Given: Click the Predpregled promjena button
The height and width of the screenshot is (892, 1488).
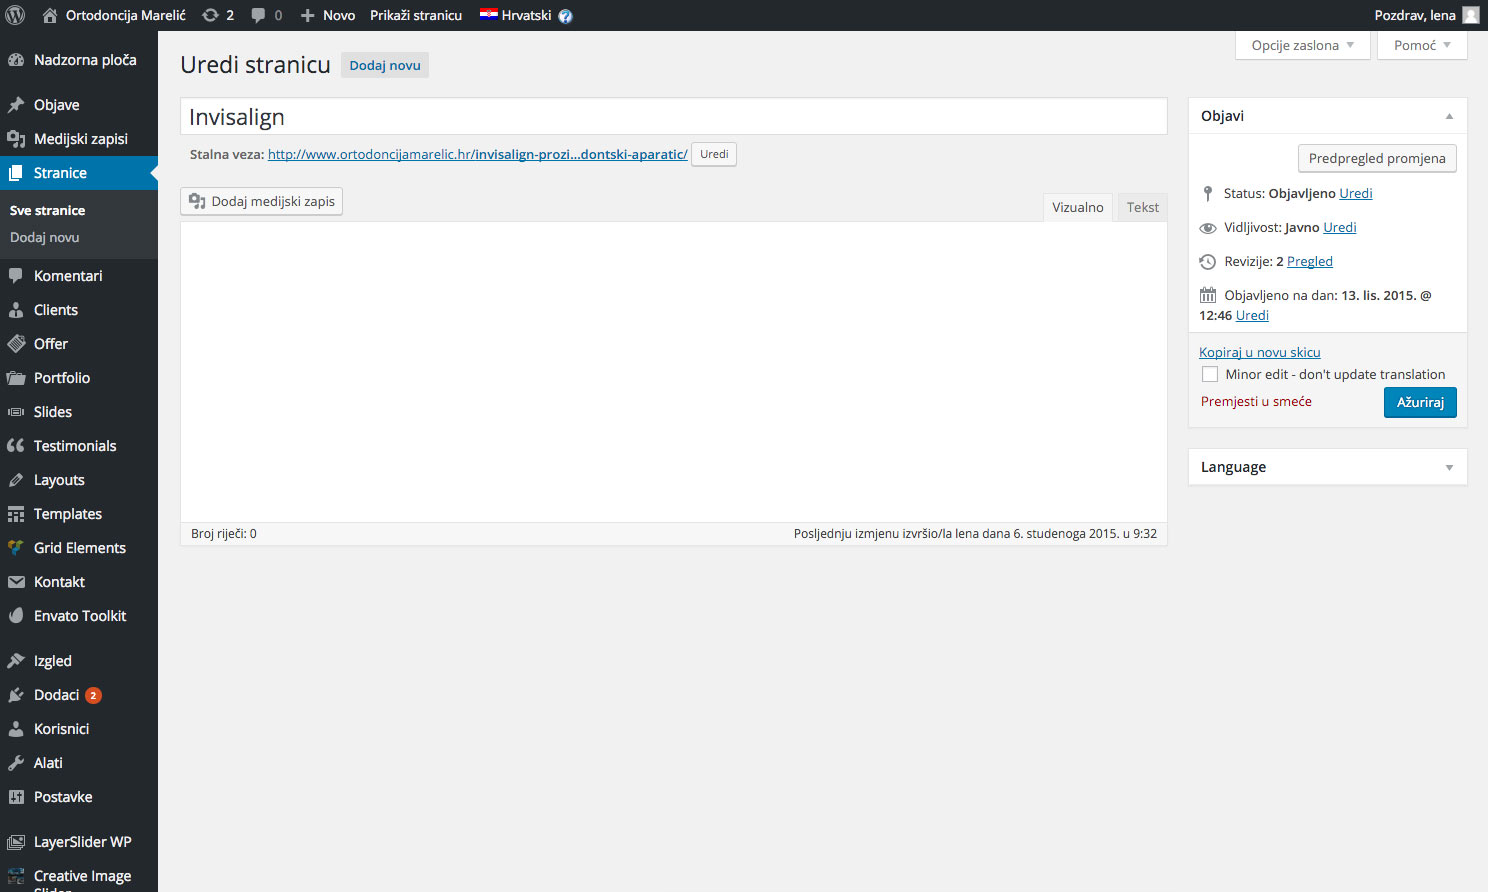Looking at the screenshot, I should 1377,158.
